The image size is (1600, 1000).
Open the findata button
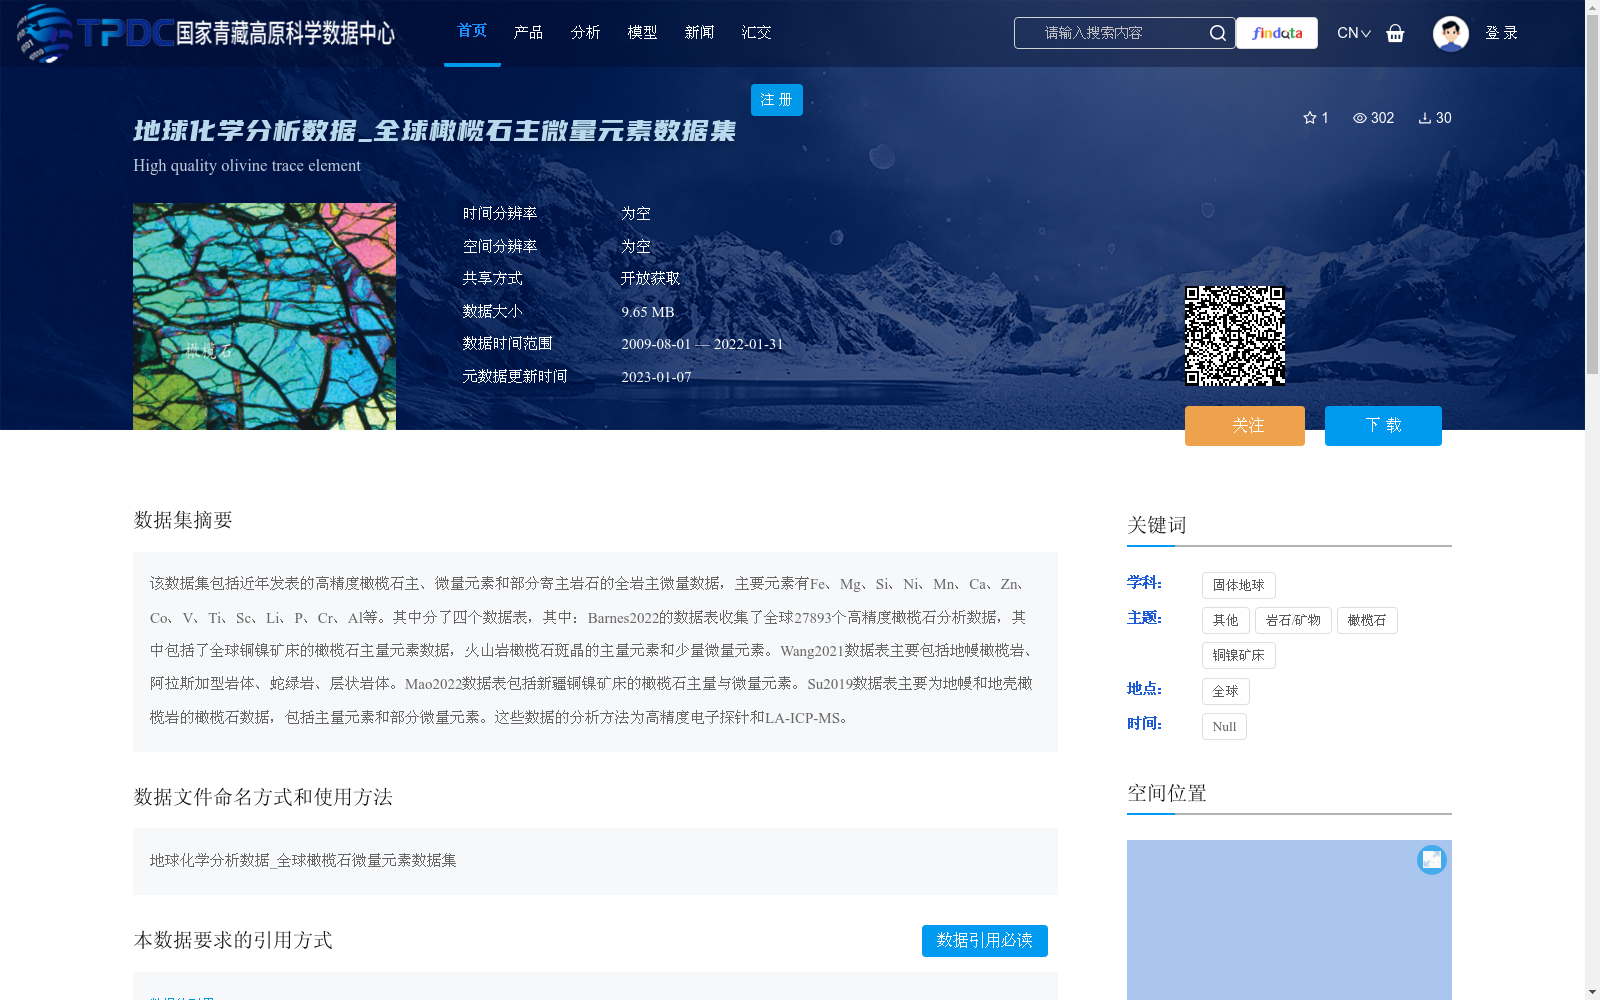click(x=1277, y=33)
